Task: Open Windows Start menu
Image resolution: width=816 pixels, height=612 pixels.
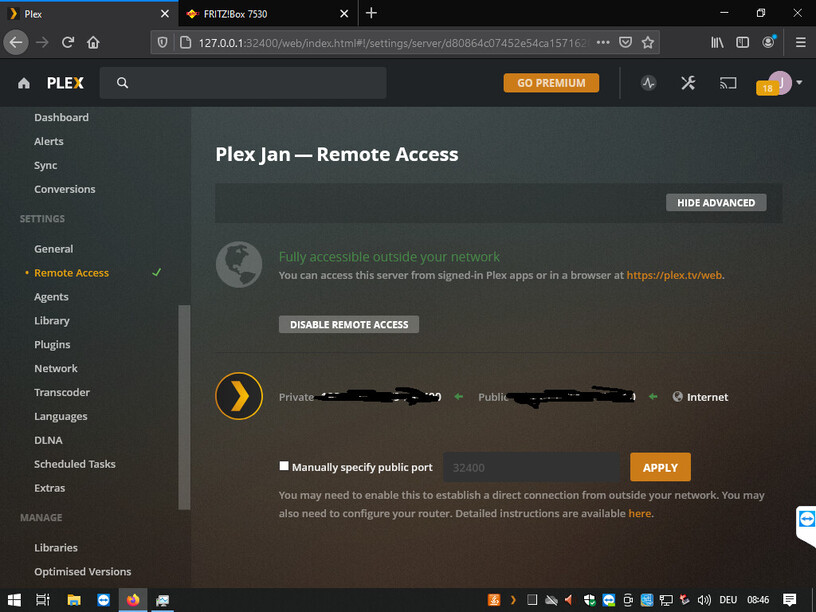Action: pyautogui.click(x=14, y=600)
